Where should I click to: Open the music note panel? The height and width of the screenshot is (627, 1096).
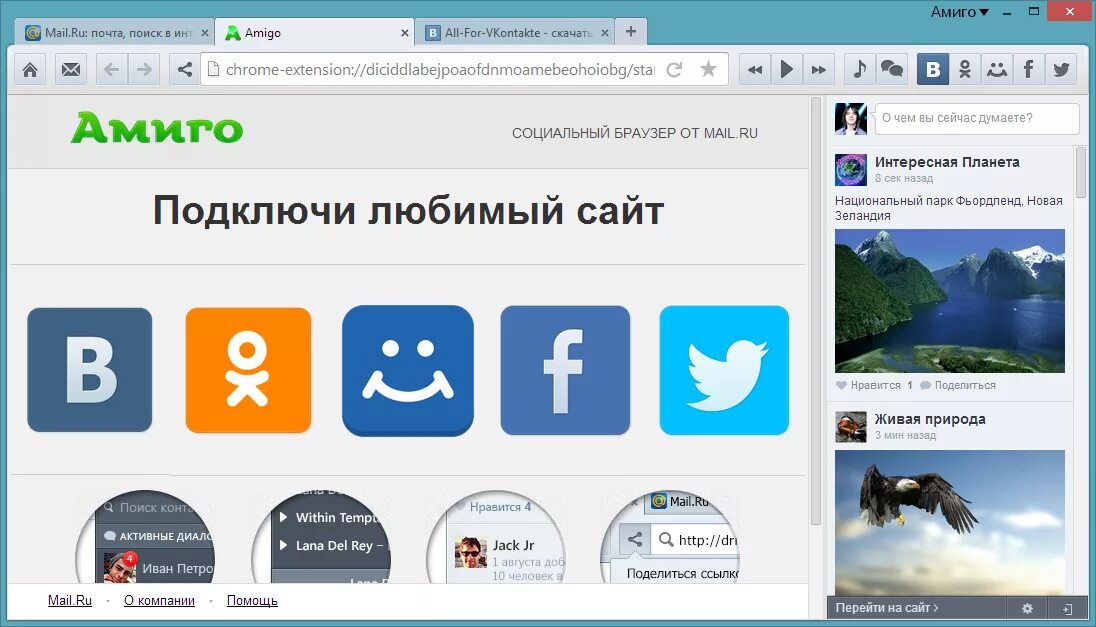pyautogui.click(x=860, y=69)
